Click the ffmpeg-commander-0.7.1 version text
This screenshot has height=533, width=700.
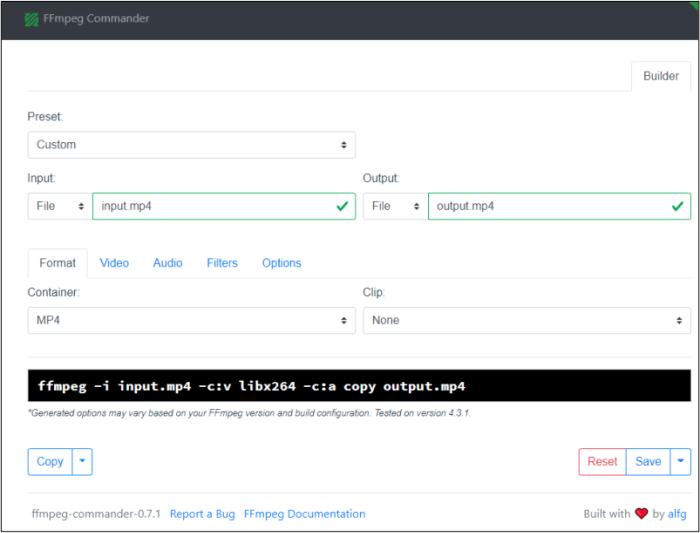pos(96,514)
